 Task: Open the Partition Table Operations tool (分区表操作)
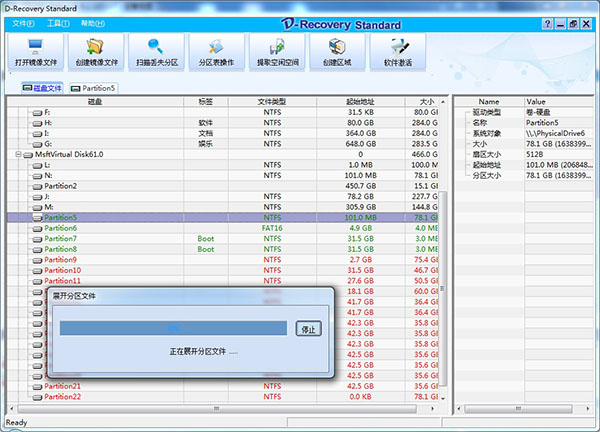(217, 52)
